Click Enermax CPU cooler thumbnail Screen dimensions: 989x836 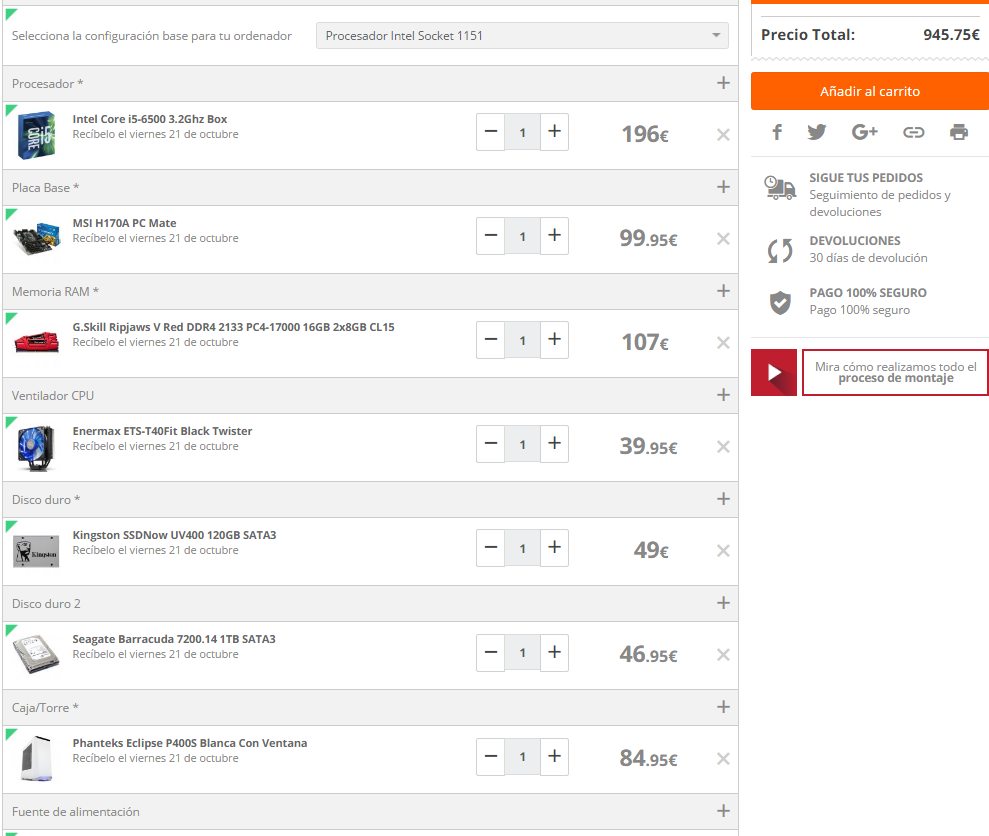pos(37,448)
